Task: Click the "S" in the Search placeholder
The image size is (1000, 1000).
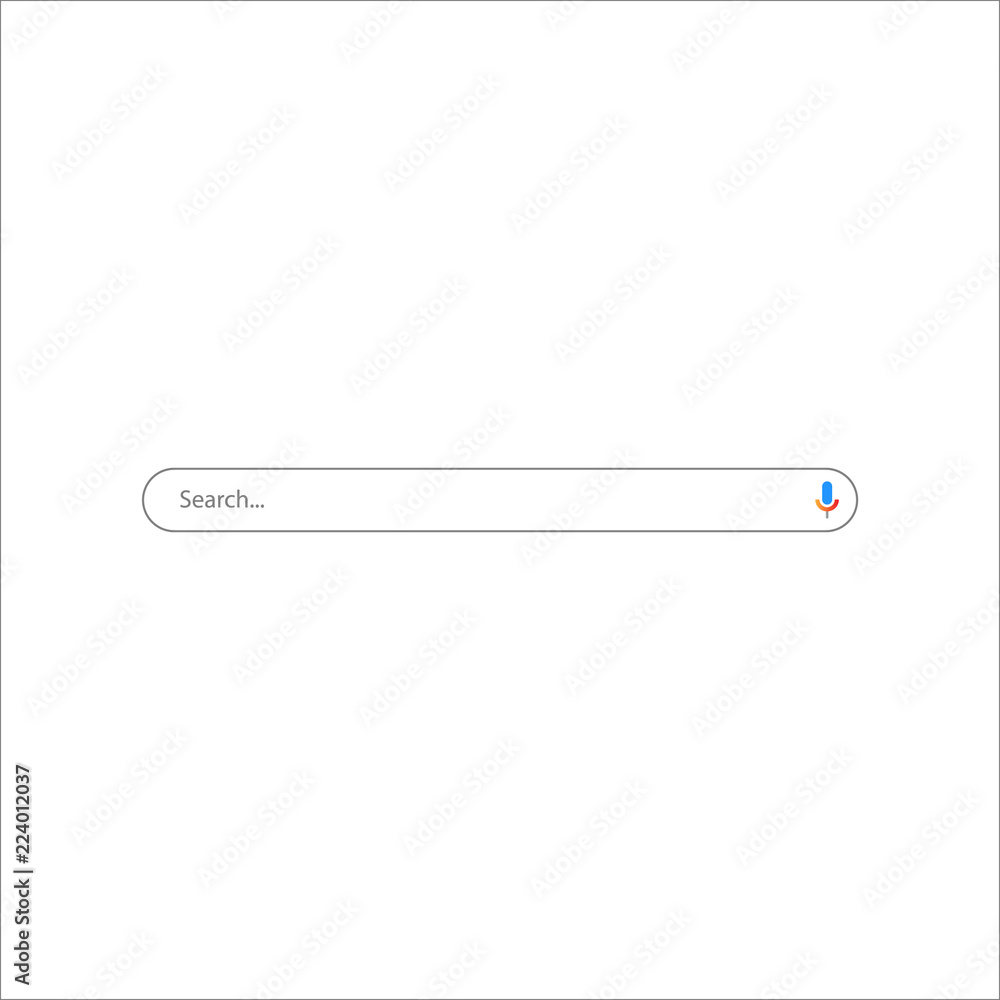Action: click(185, 499)
